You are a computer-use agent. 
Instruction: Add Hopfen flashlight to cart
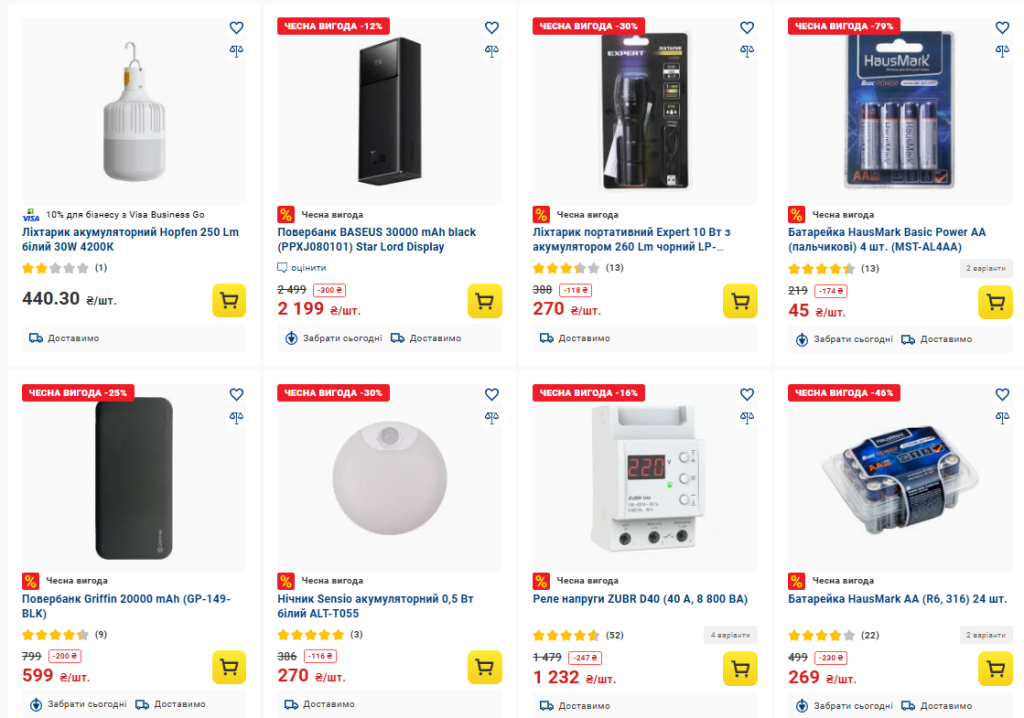(229, 300)
